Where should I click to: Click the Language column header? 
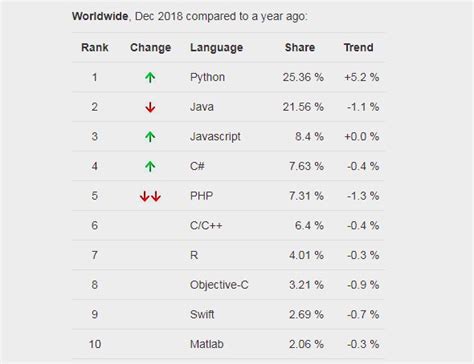pyautogui.click(x=216, y=48)
